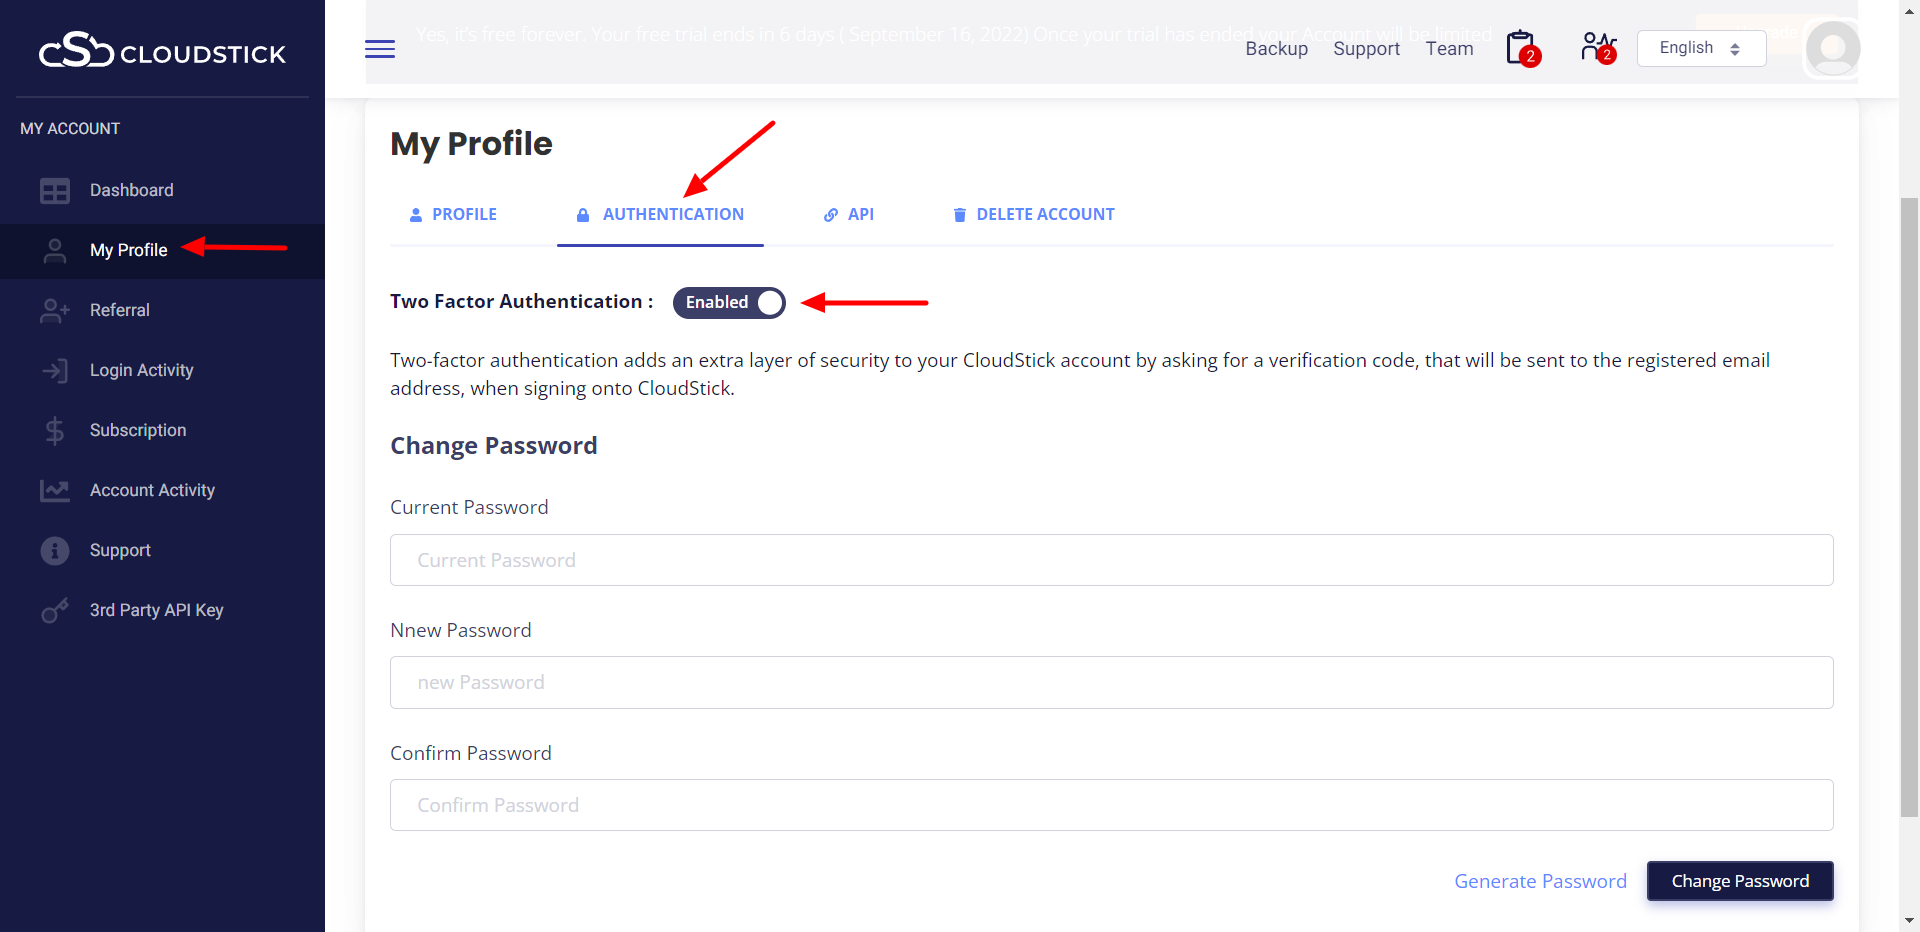Open 3rd Party API Key page
The height and width of the screenshot is (932, 1920).
pyautogui.click(x=156, y=610)
